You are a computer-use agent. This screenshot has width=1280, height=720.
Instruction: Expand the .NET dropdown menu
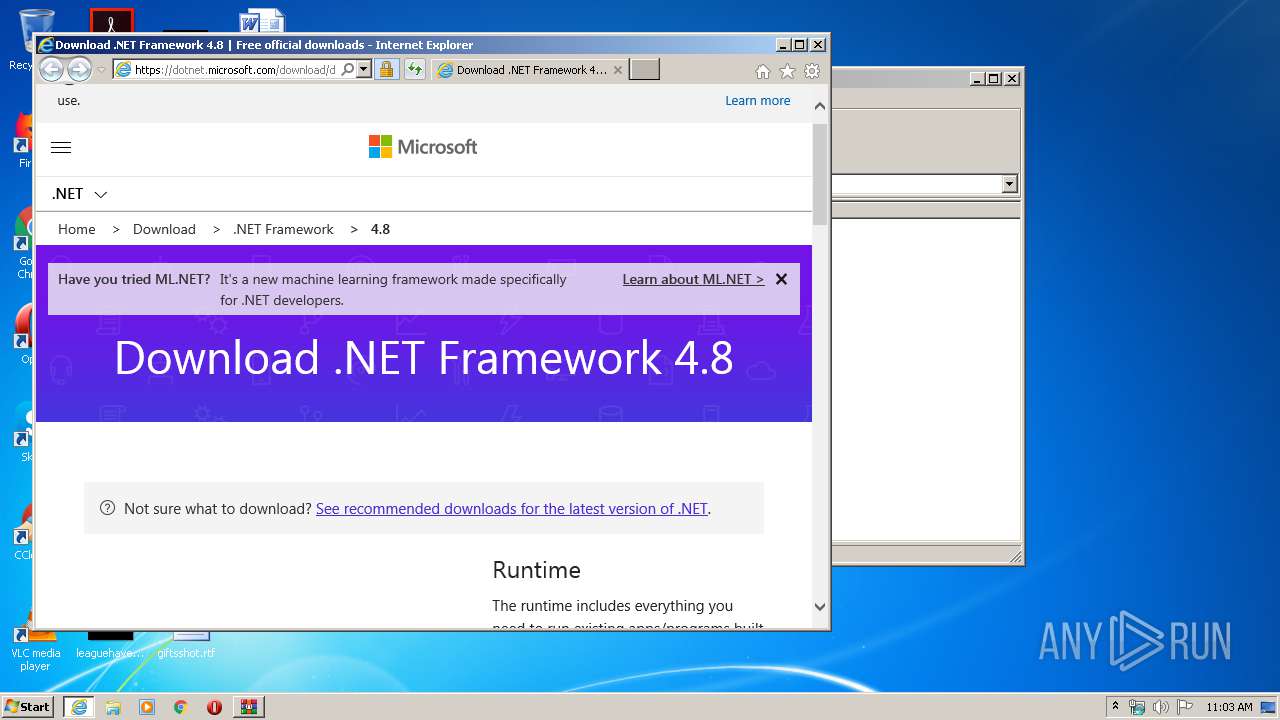tap(79, 194)
